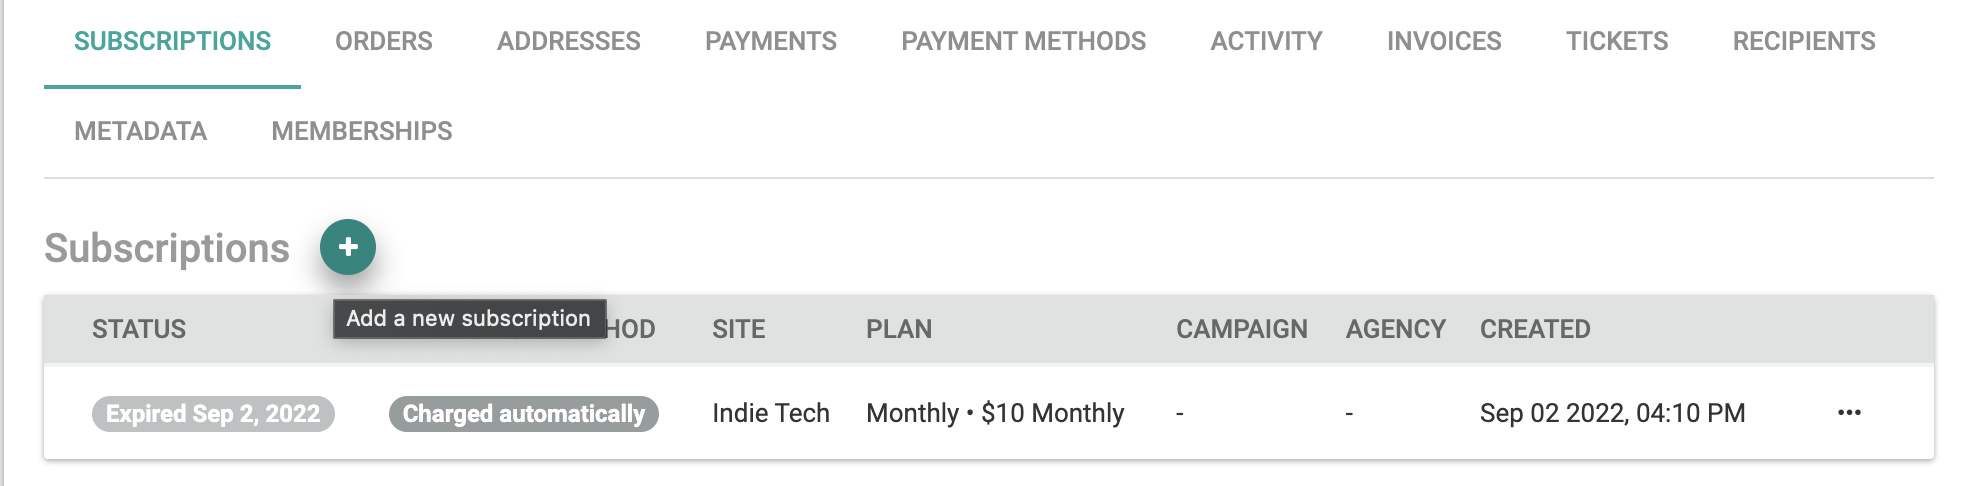
Task: Switch to the Tickets tab
Action: click(x=1617, y=42)
